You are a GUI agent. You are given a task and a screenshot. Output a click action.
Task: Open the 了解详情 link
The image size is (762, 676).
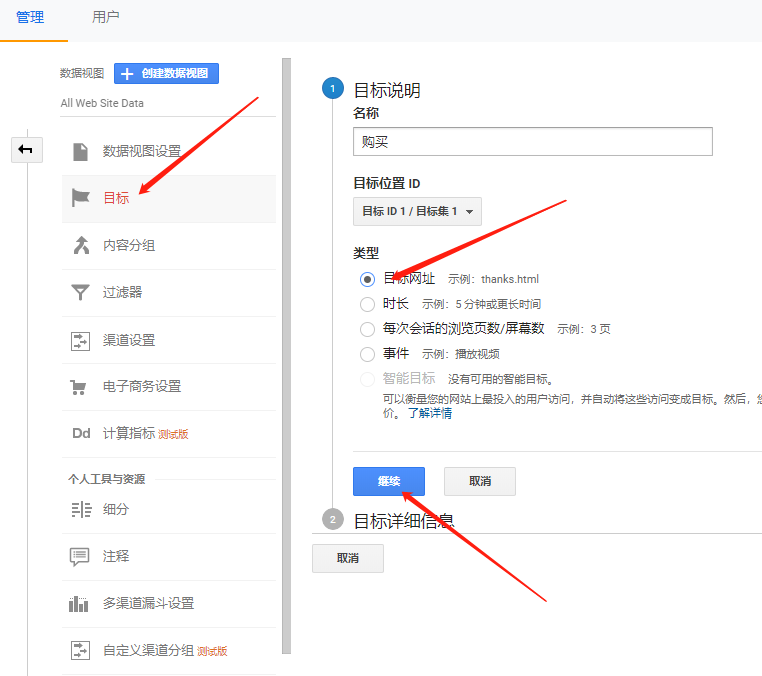coord(430,413)
